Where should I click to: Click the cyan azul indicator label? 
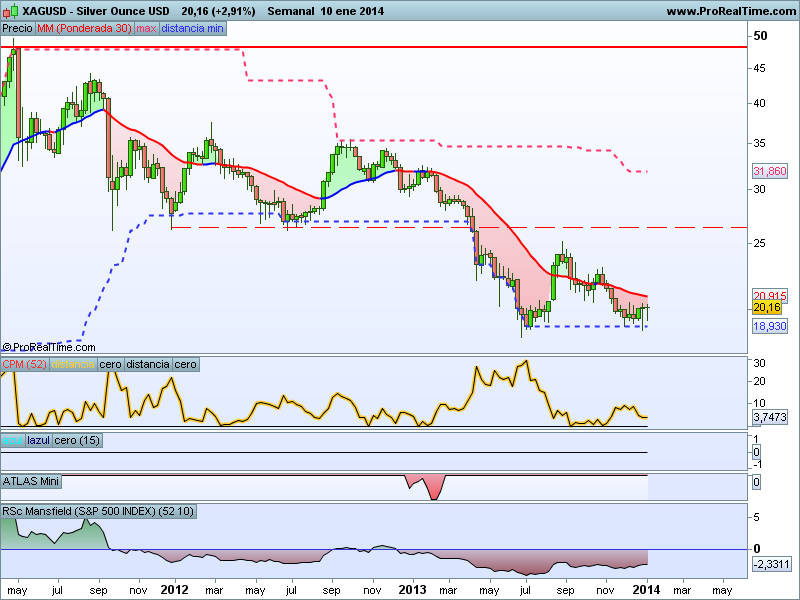click(12, 440)
